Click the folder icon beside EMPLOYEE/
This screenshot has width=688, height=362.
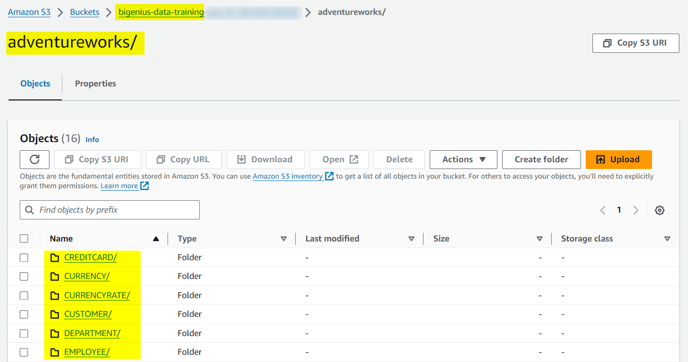click(54, 352)
